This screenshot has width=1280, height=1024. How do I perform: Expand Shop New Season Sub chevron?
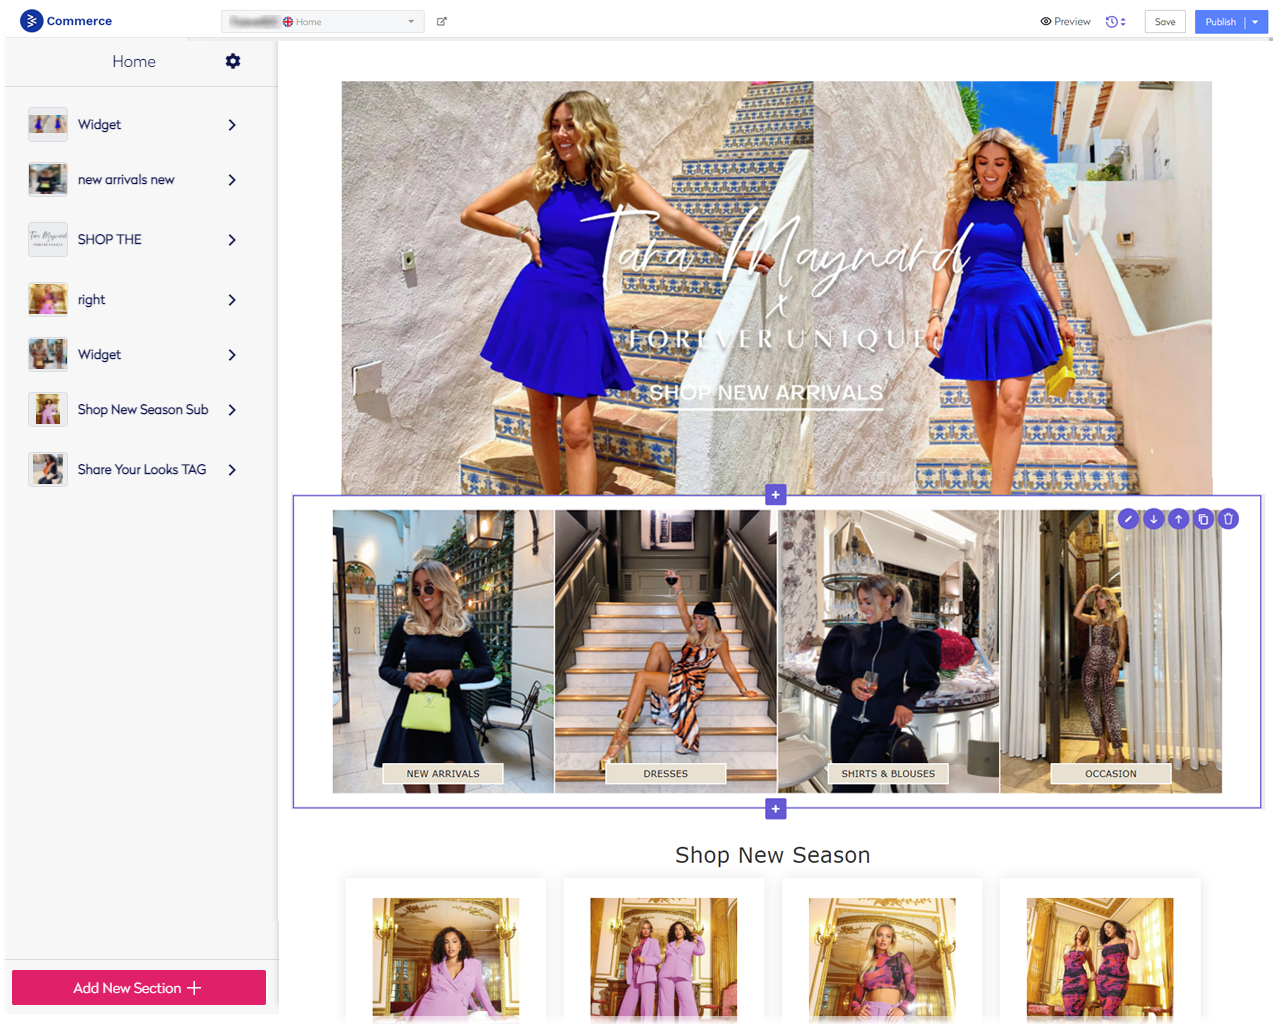click(x=232, y=410)
